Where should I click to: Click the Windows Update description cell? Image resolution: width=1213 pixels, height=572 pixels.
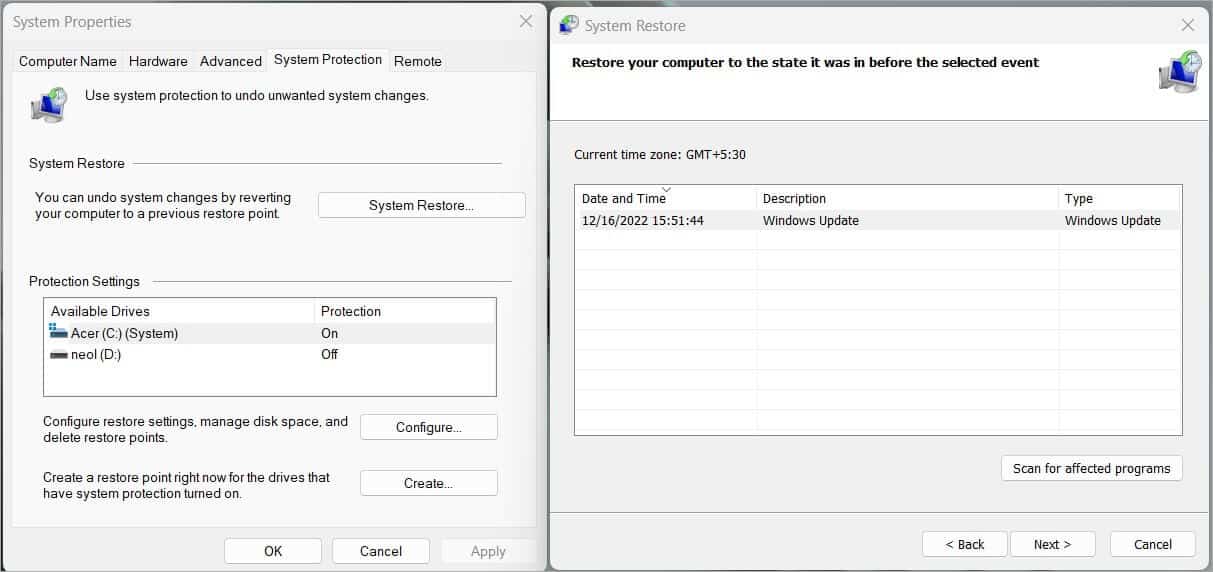(811, 220)
